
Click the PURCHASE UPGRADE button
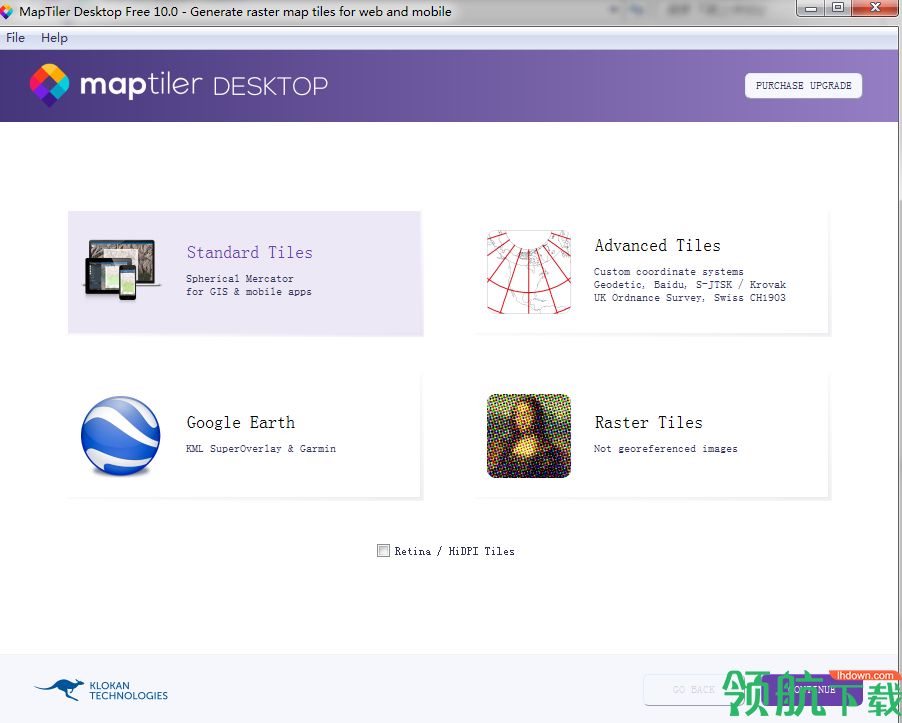point(803,85)
